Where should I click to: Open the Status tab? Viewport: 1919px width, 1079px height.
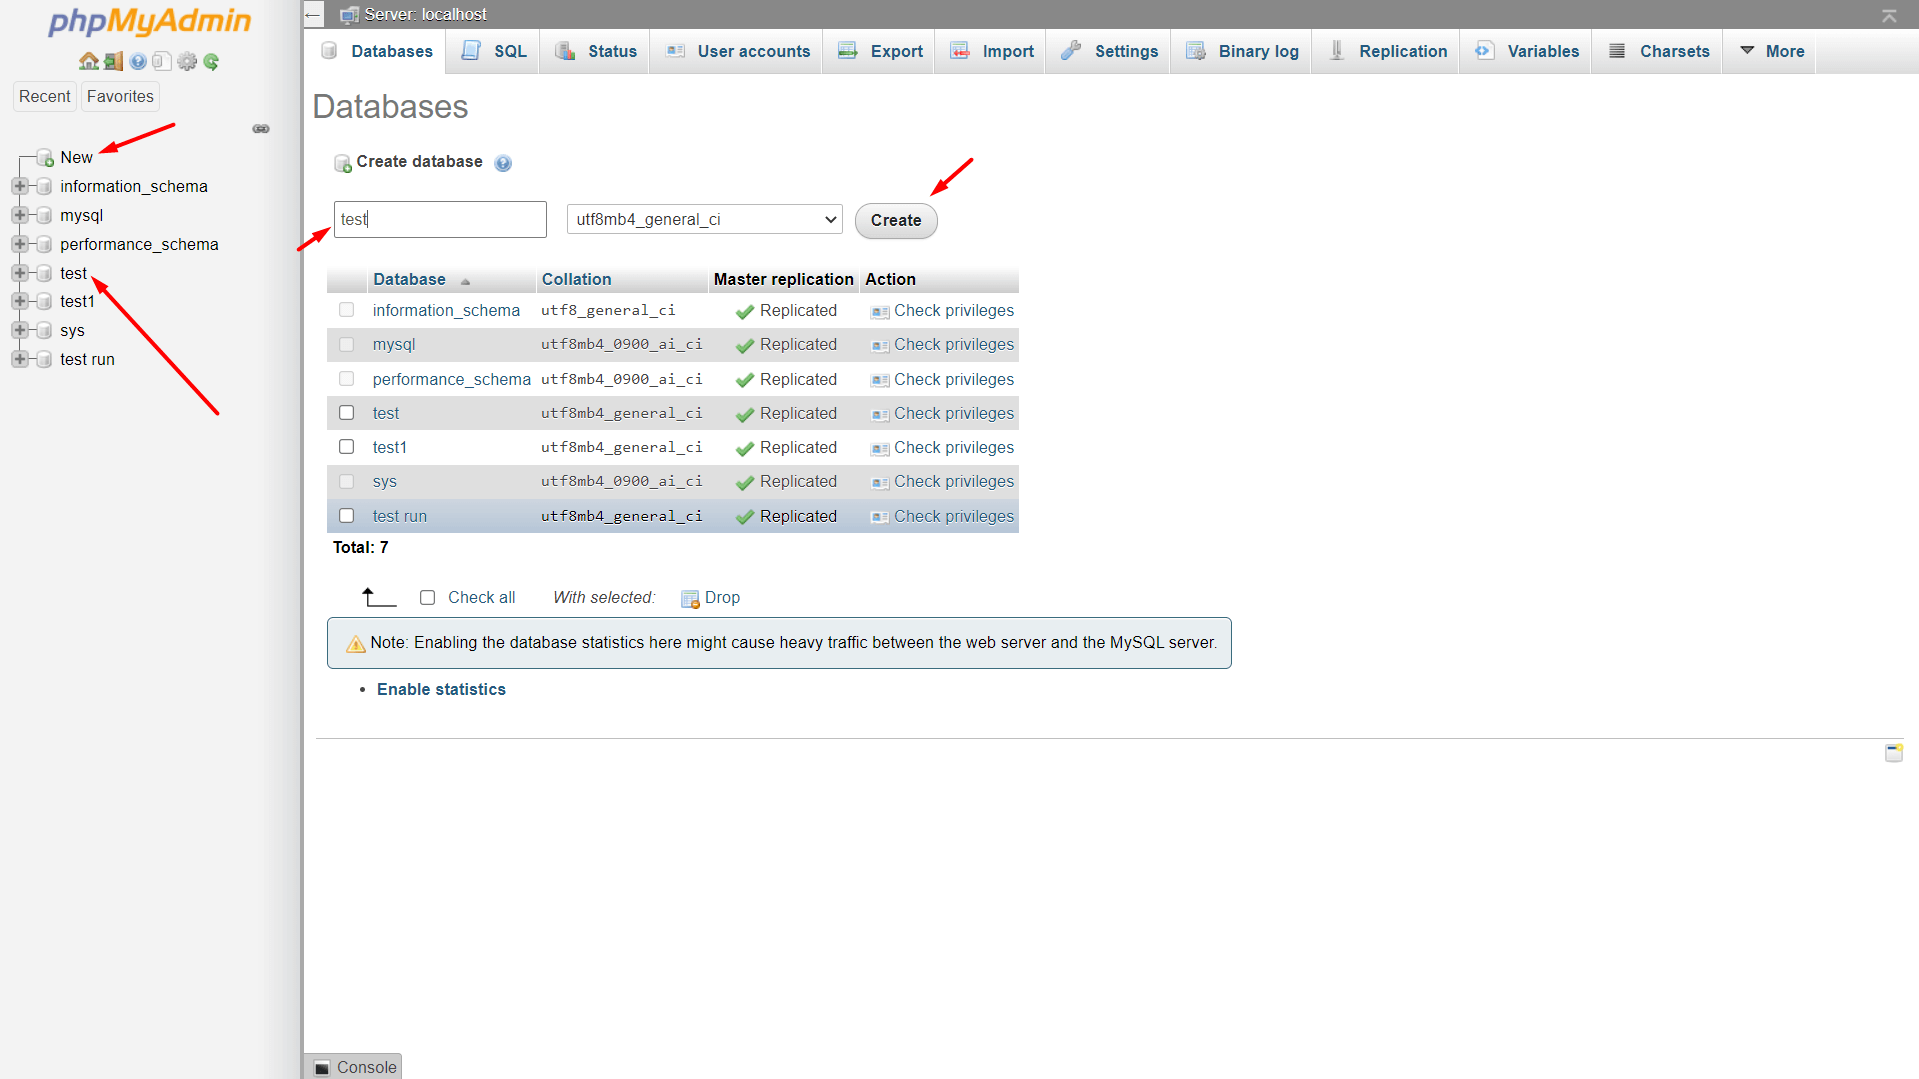[x=596, y=51]
